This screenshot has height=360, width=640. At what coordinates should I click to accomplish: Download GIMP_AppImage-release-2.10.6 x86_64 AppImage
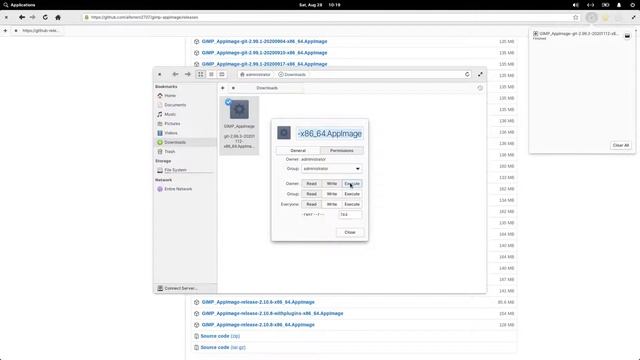pyautogui.click(x=258, y=302)
